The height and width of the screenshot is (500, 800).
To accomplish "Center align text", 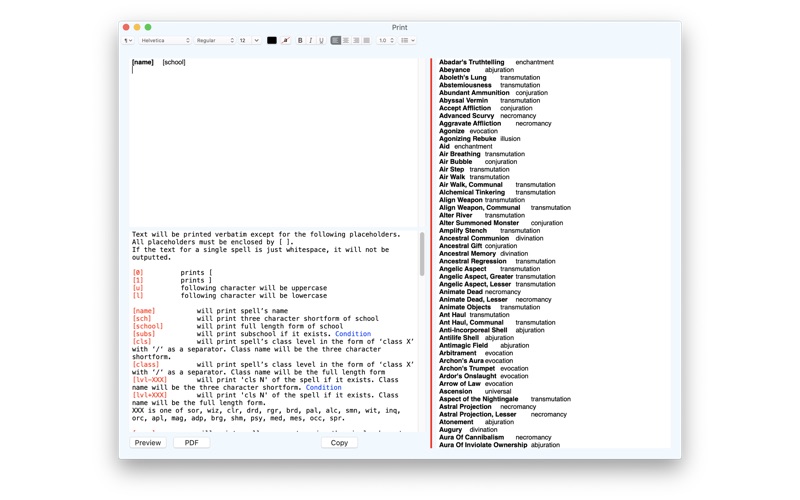I will click(346, 40).
